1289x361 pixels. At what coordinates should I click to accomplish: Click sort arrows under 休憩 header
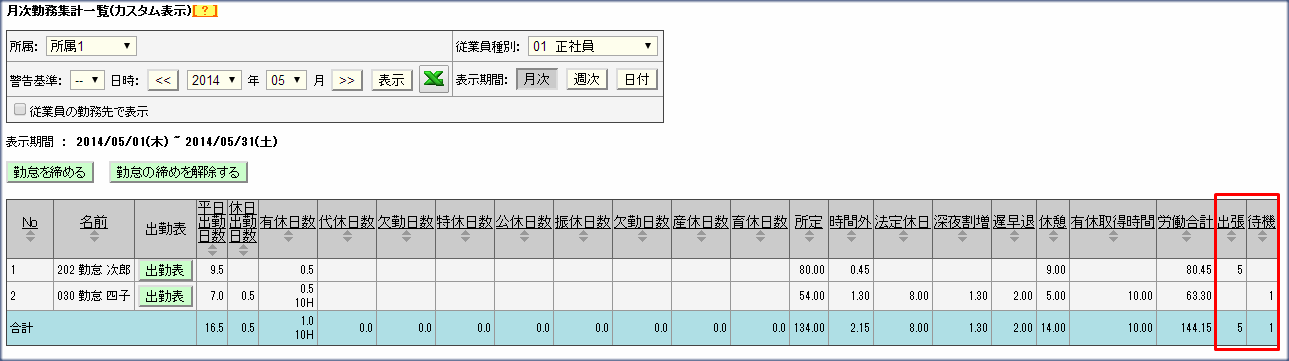pos(1052,237)
